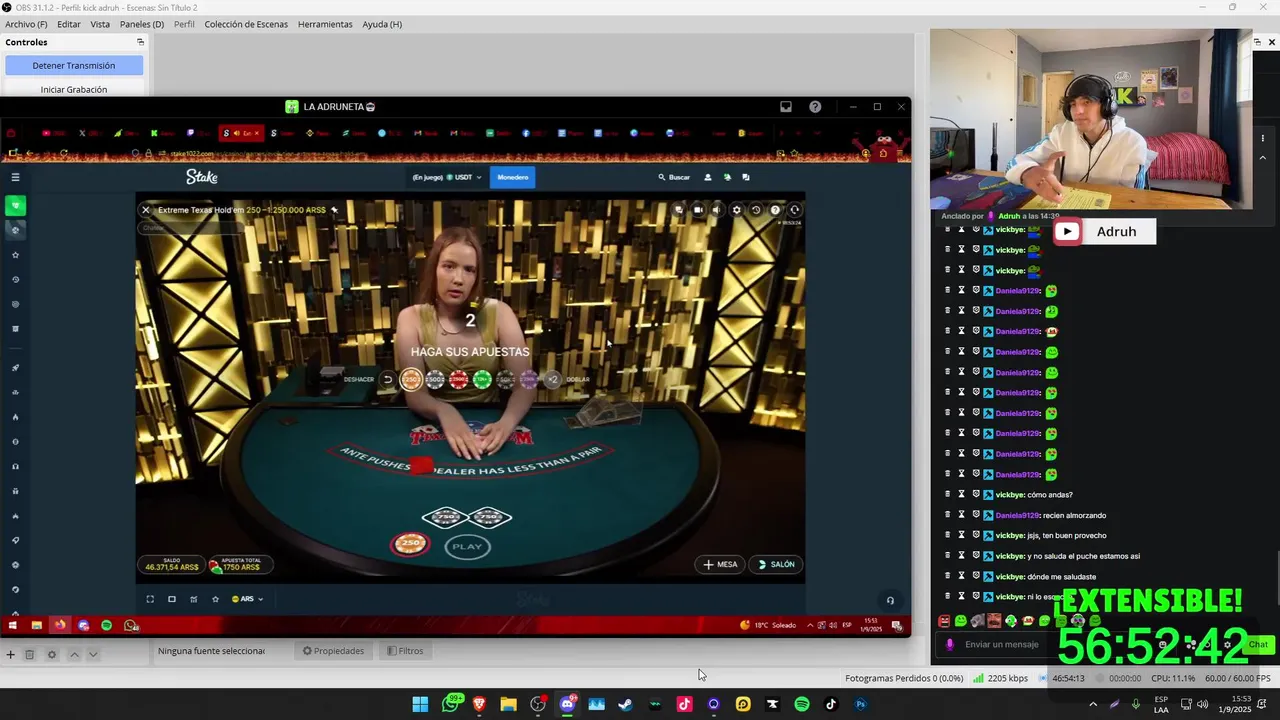The height and width of the screenshot is (720, 1280).
Task: Close the chat dock panel
Action: tap(1271, 42)
